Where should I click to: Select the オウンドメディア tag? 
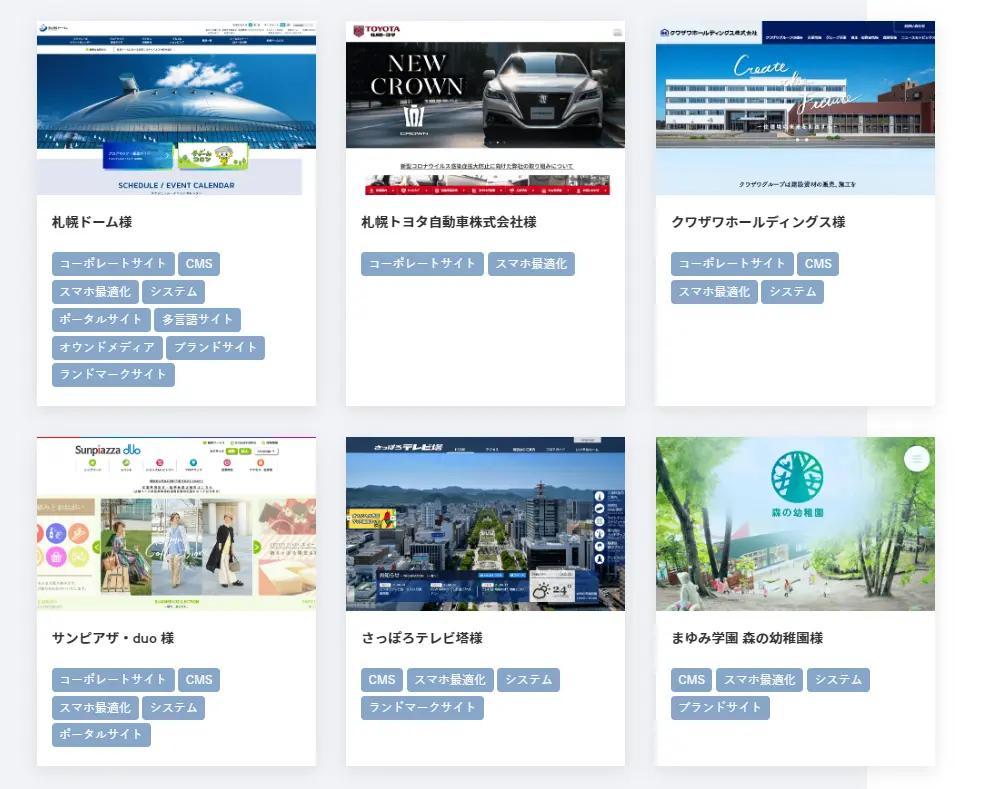coord(107,347)
